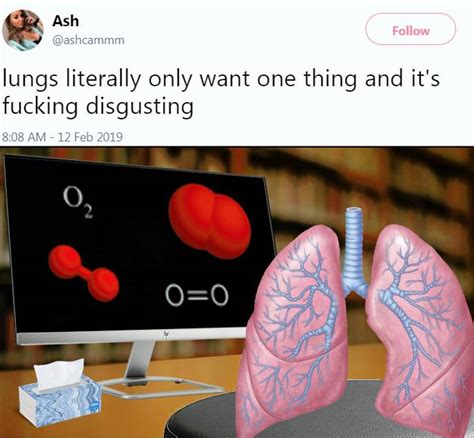Screen dimensions: 474x438
Task: Select the red ball-and-stick molecule
Action: [84, 273]
